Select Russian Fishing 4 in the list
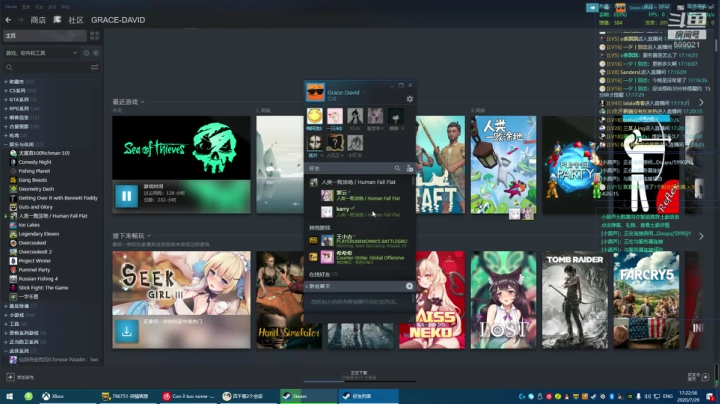Image resolution: width=720 pixels, height=404 pixels. [38, 279]
